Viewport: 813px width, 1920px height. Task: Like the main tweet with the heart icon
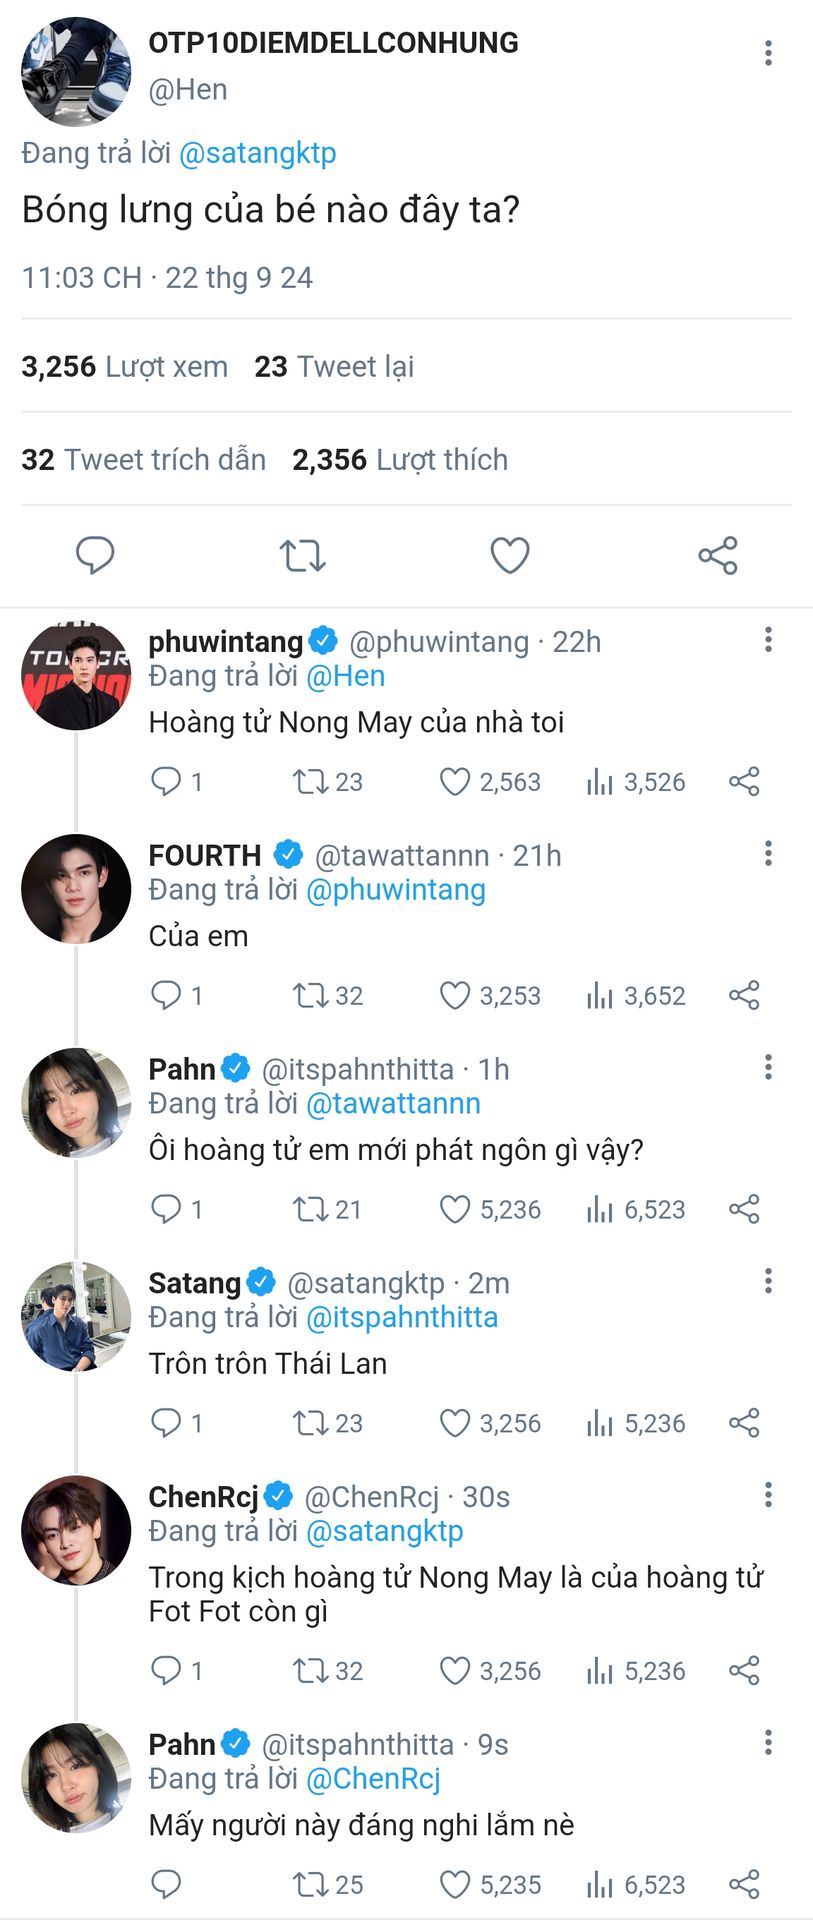point(509,555)
